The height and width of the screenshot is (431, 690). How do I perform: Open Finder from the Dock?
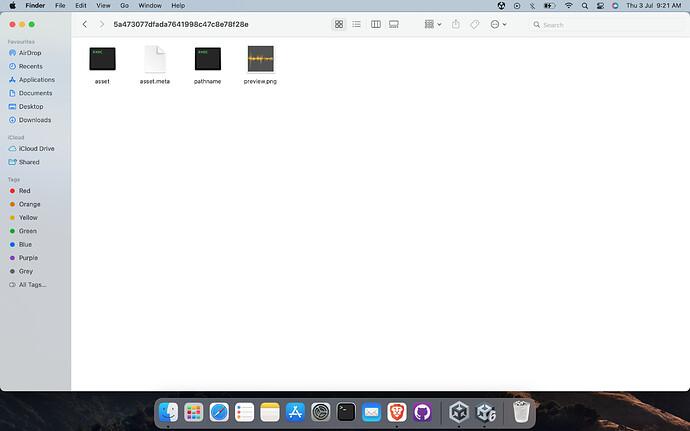(168, 413)
